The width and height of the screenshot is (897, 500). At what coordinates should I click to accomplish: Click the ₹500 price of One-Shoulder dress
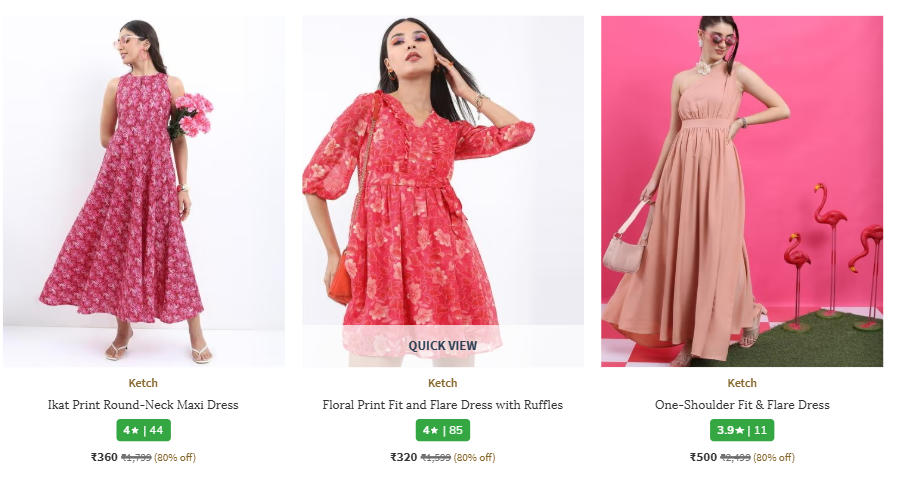[703, 457]
